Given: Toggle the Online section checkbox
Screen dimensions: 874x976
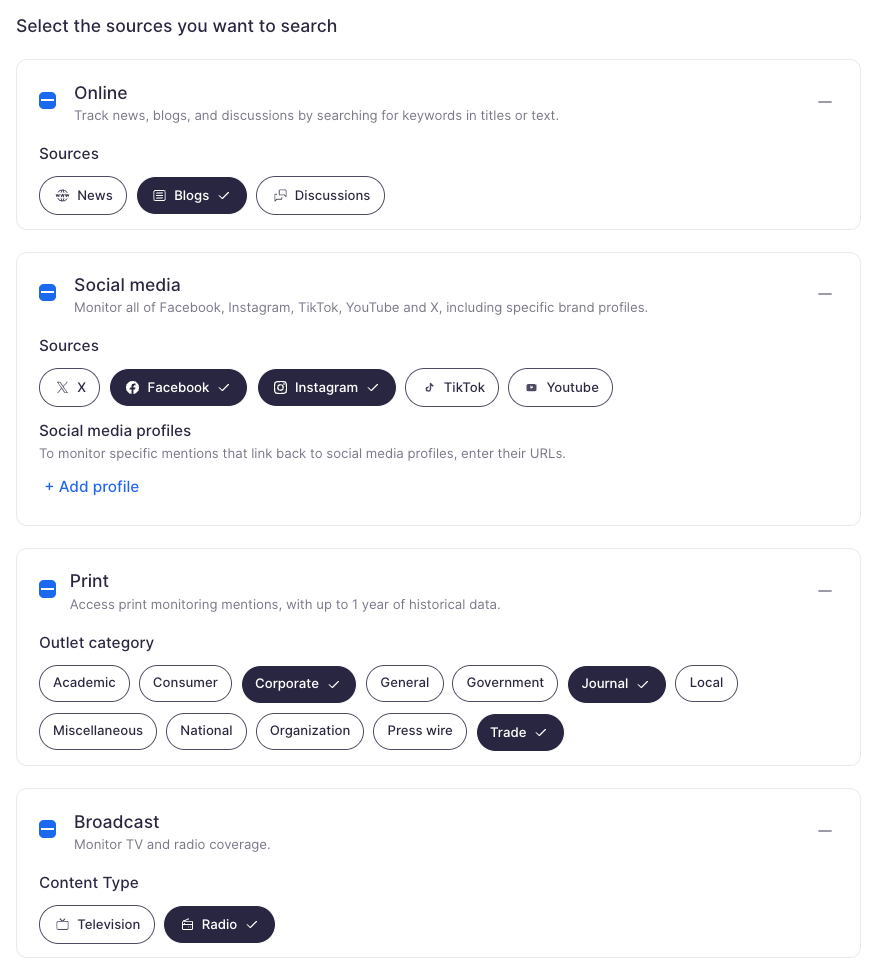Looking at the screenshot, I should pos(48,100).
